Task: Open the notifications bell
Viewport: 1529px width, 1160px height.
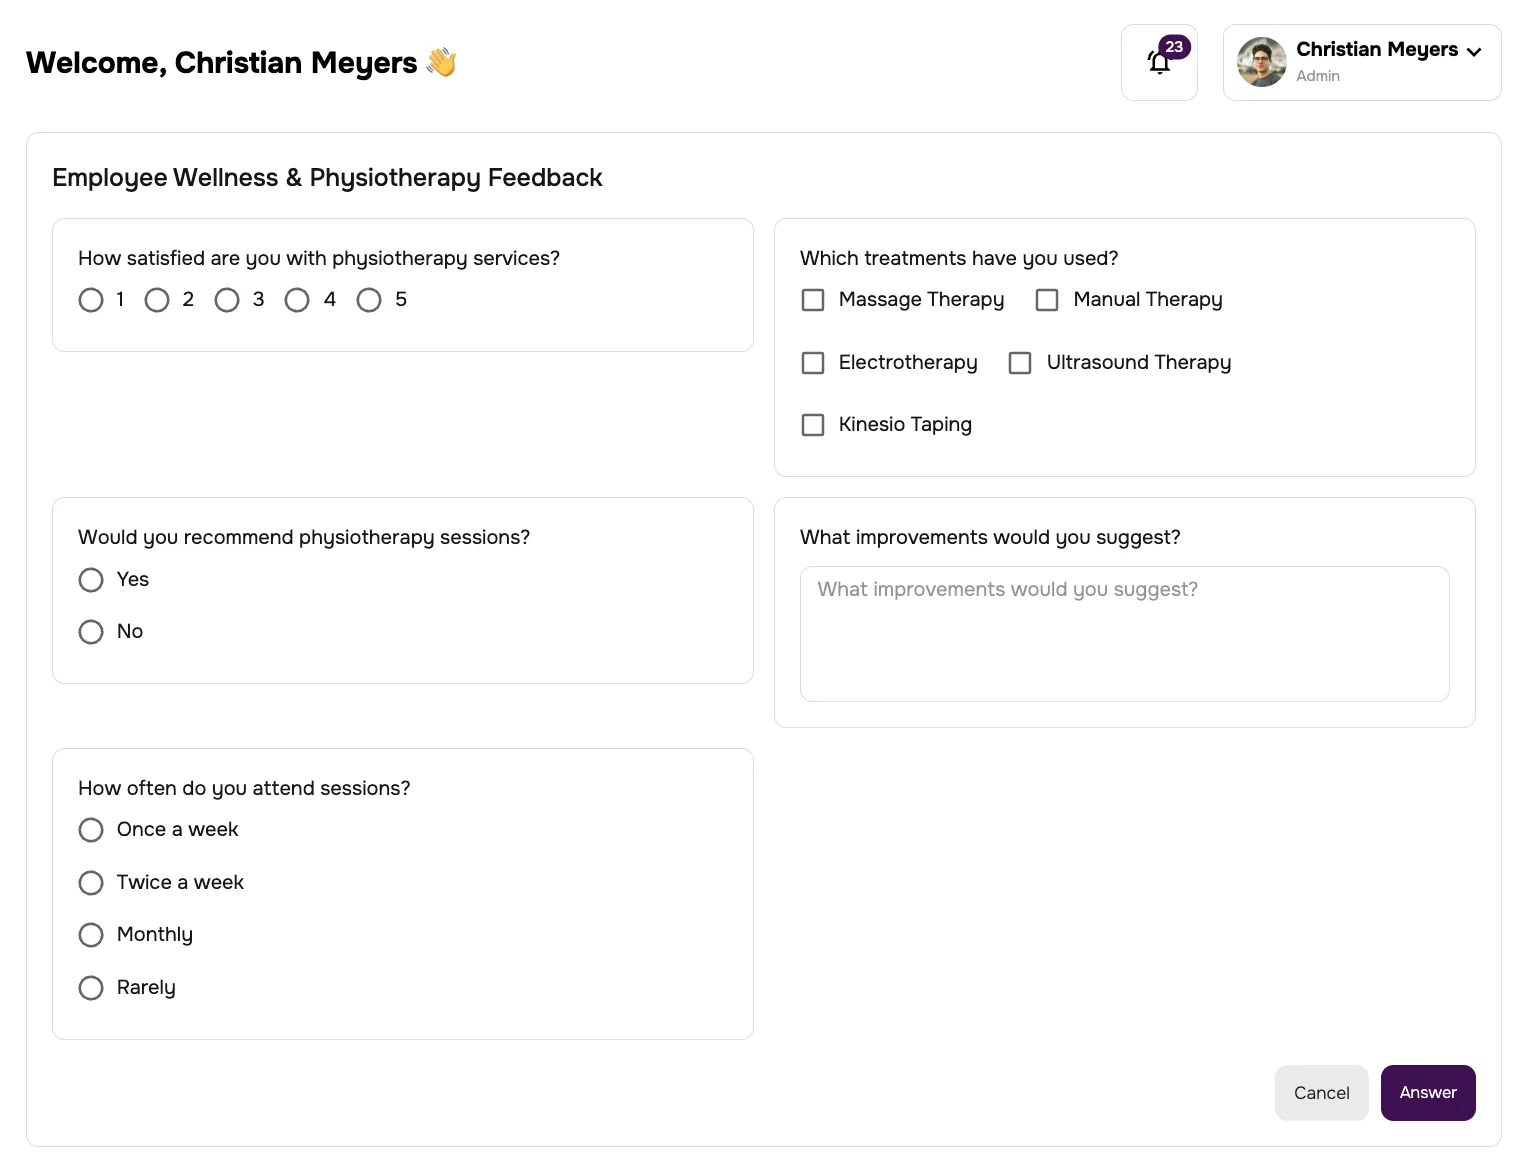Action: [1158, 62]
